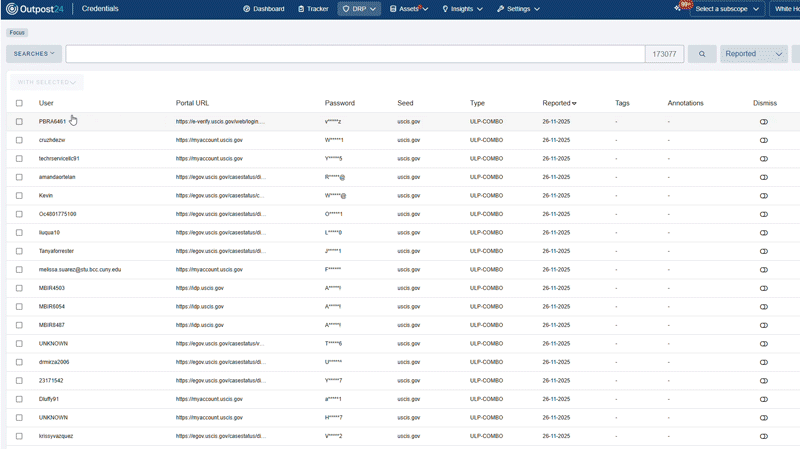
Task: Open the Reported filter dropdown
Action: [753, 54]
